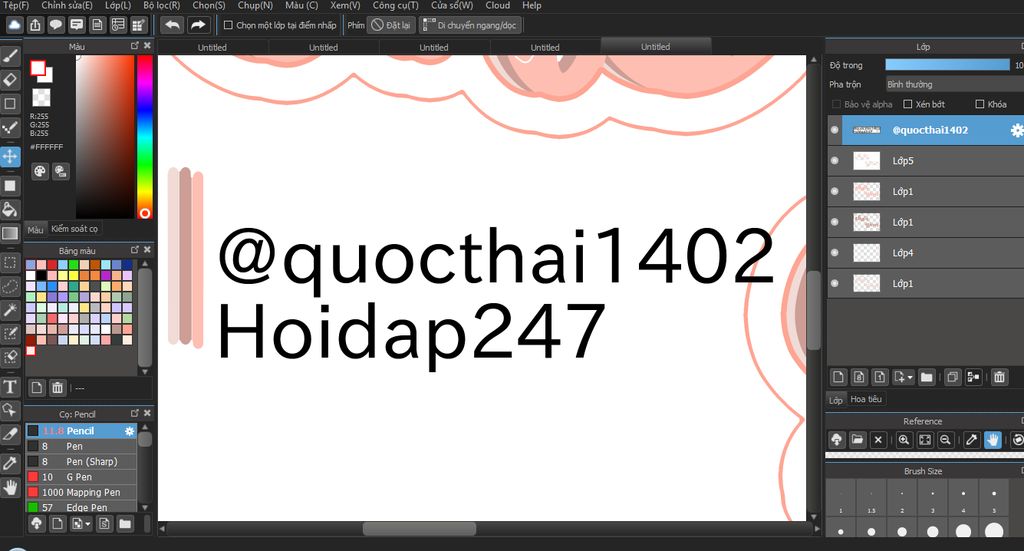Pick the Move tool
1024x551 pixels.
tap(10, 157)
